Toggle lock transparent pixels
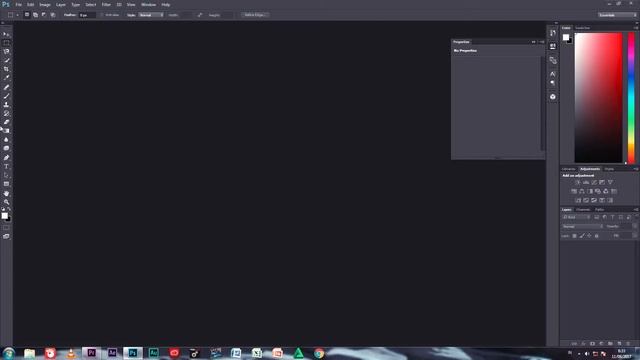The width and height of the screenshot is (640, 360). [x=574, y=236]
